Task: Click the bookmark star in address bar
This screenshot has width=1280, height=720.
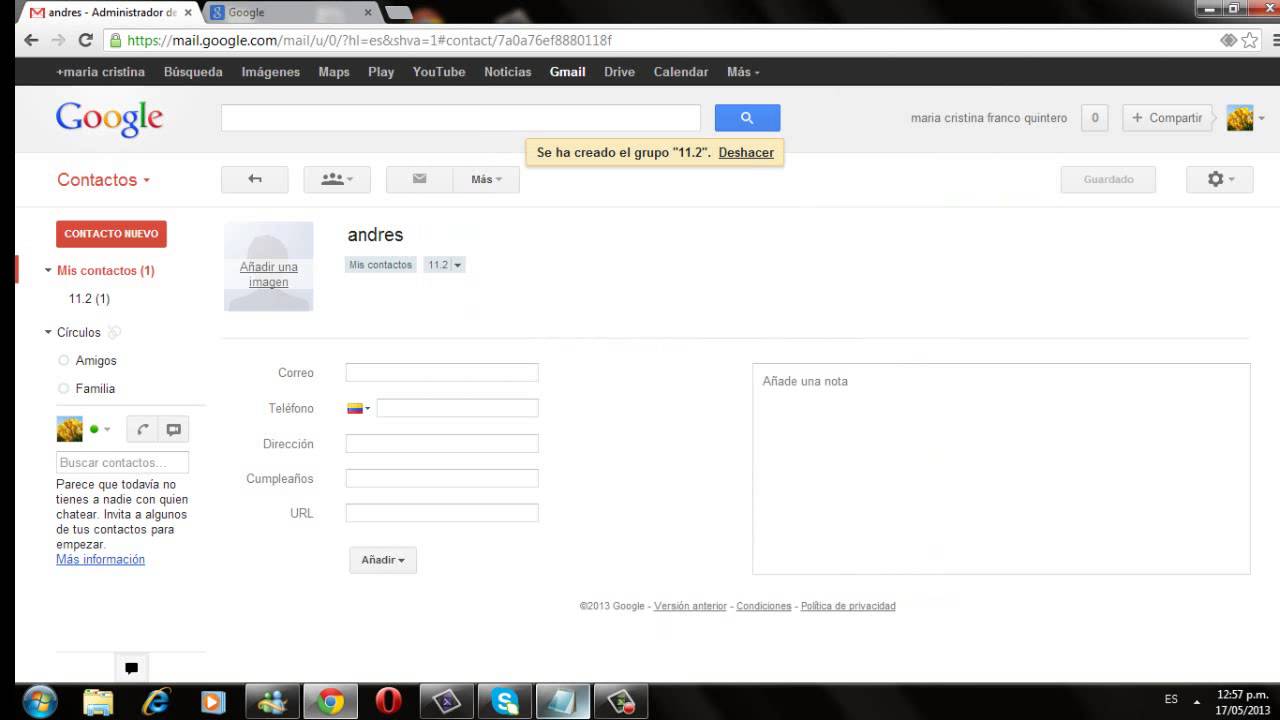Action: (1250, 41)
